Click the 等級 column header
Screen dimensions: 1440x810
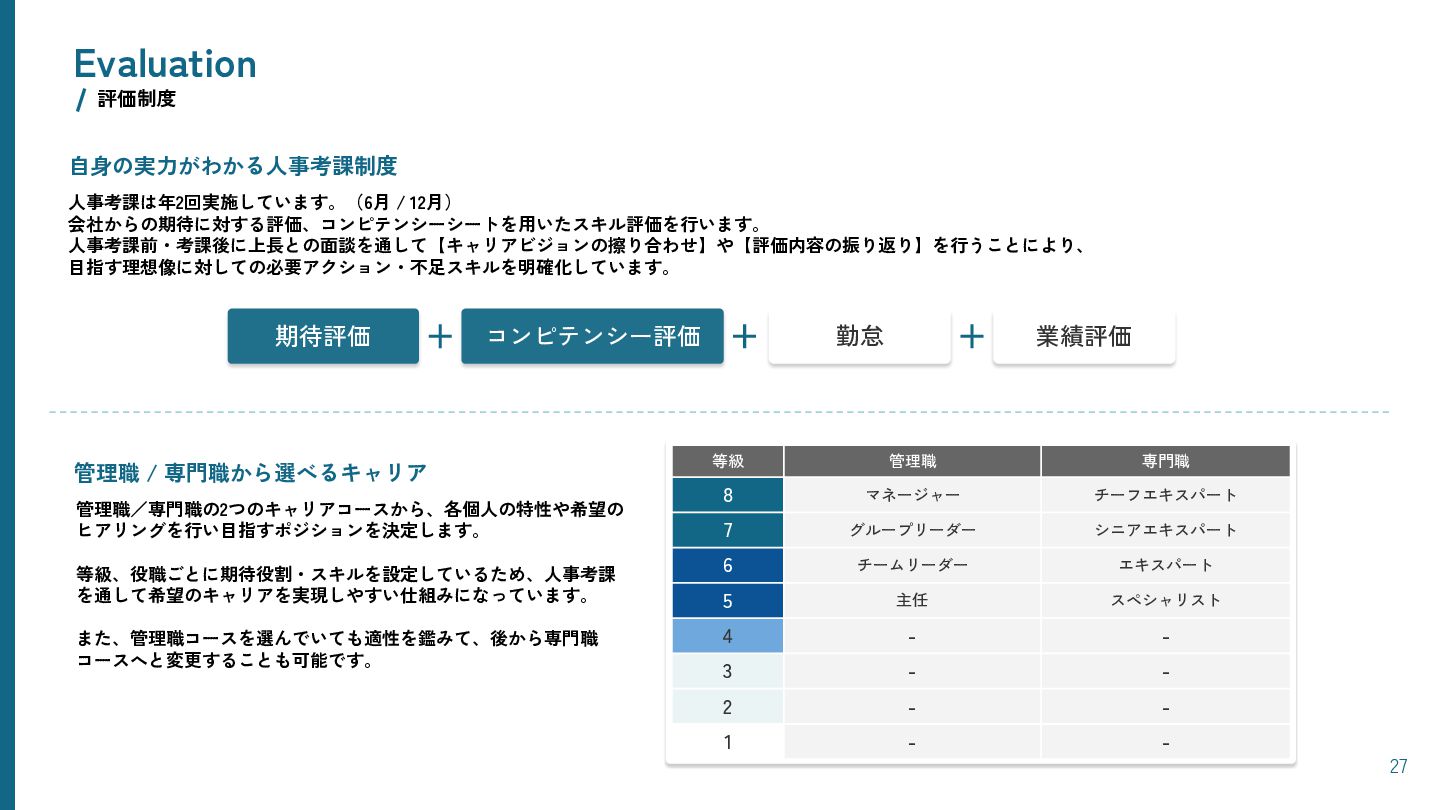point(728,461)
